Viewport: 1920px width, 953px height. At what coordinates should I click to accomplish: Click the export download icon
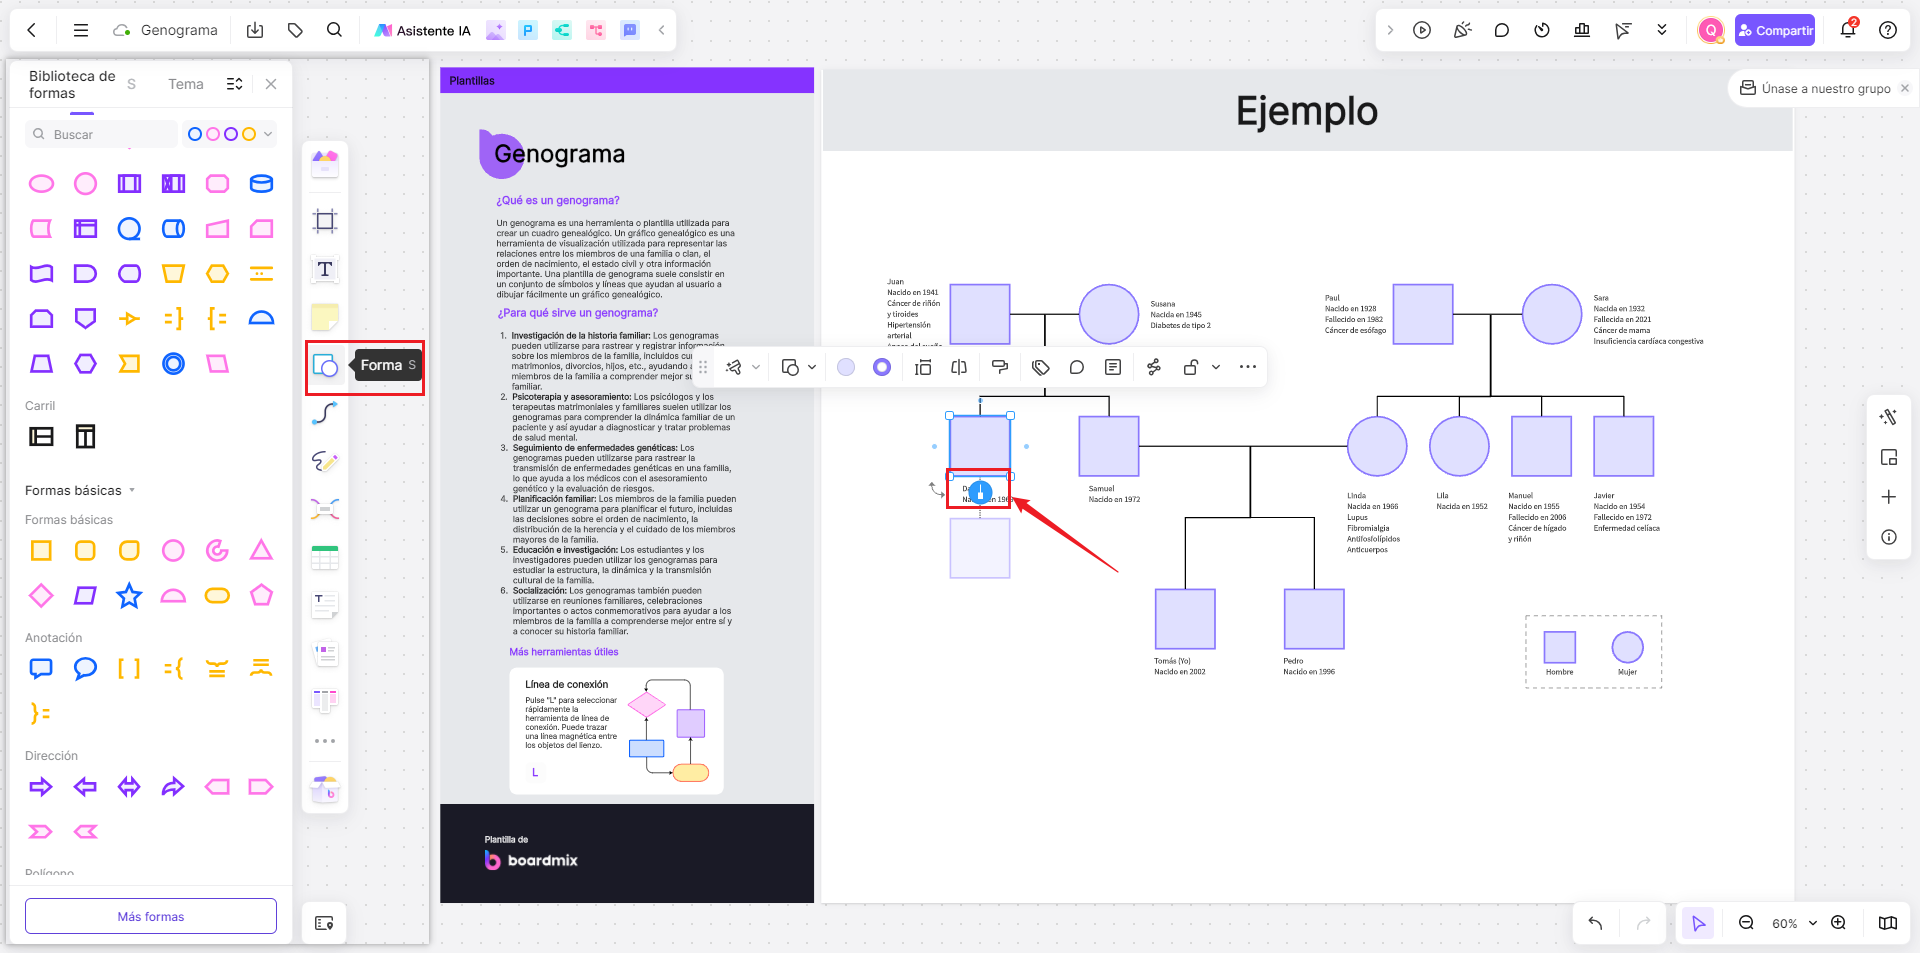pos(255,30)
